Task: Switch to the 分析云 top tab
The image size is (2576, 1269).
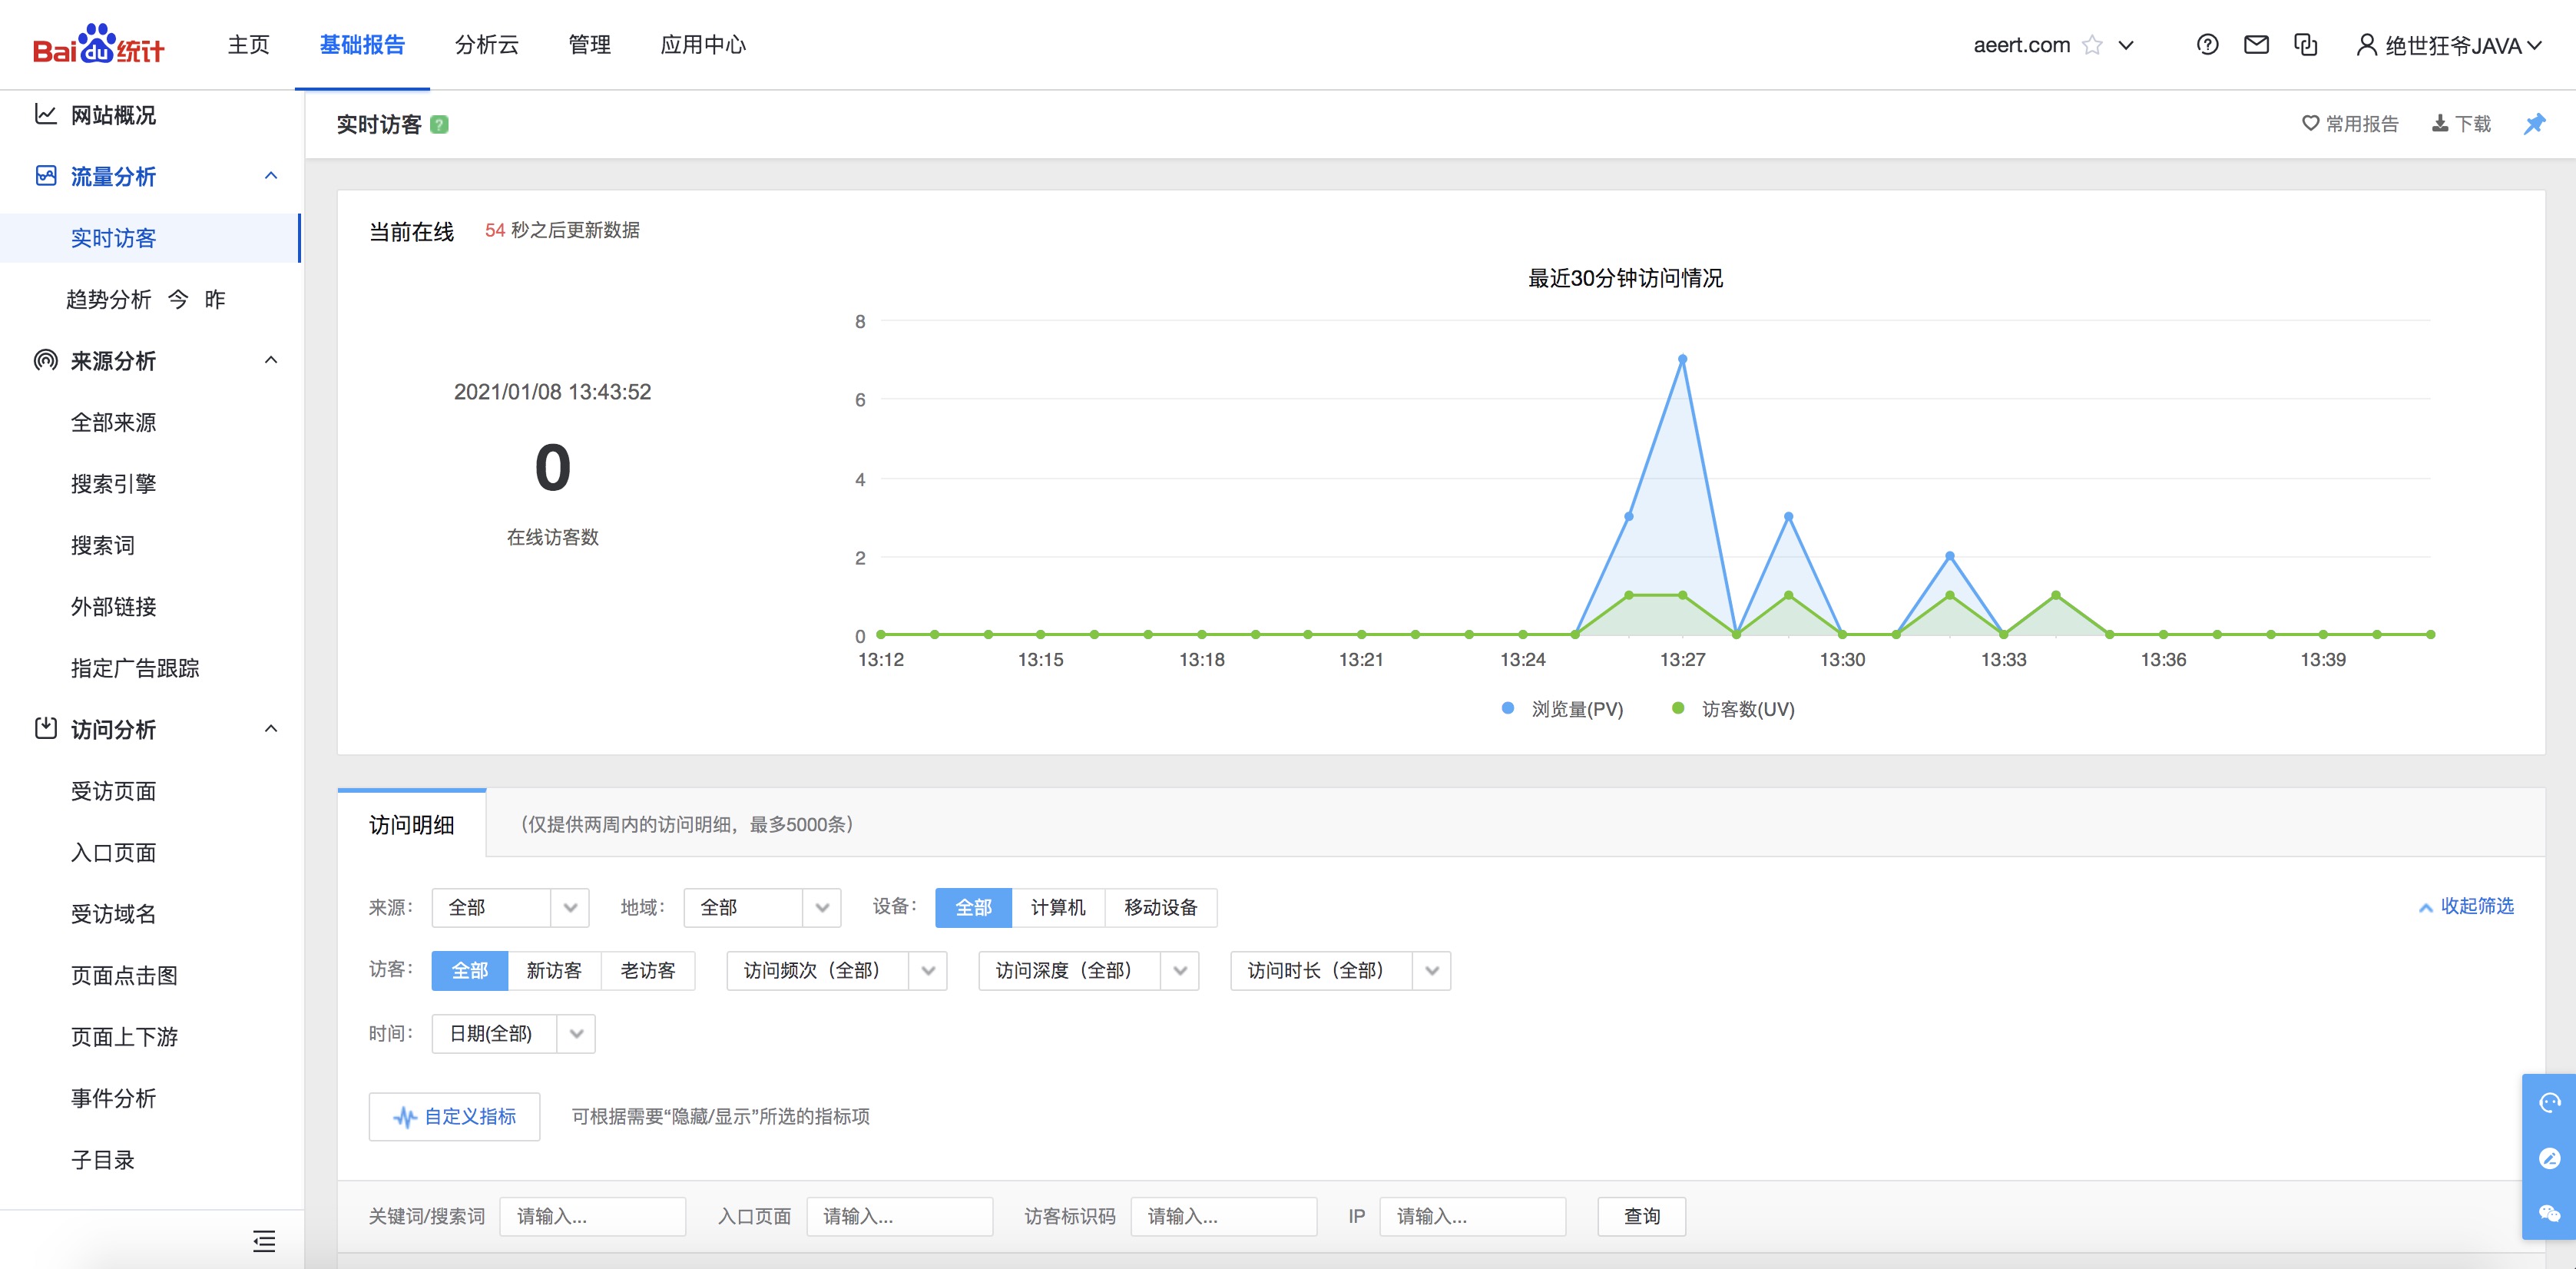Action: click(487, 45)
